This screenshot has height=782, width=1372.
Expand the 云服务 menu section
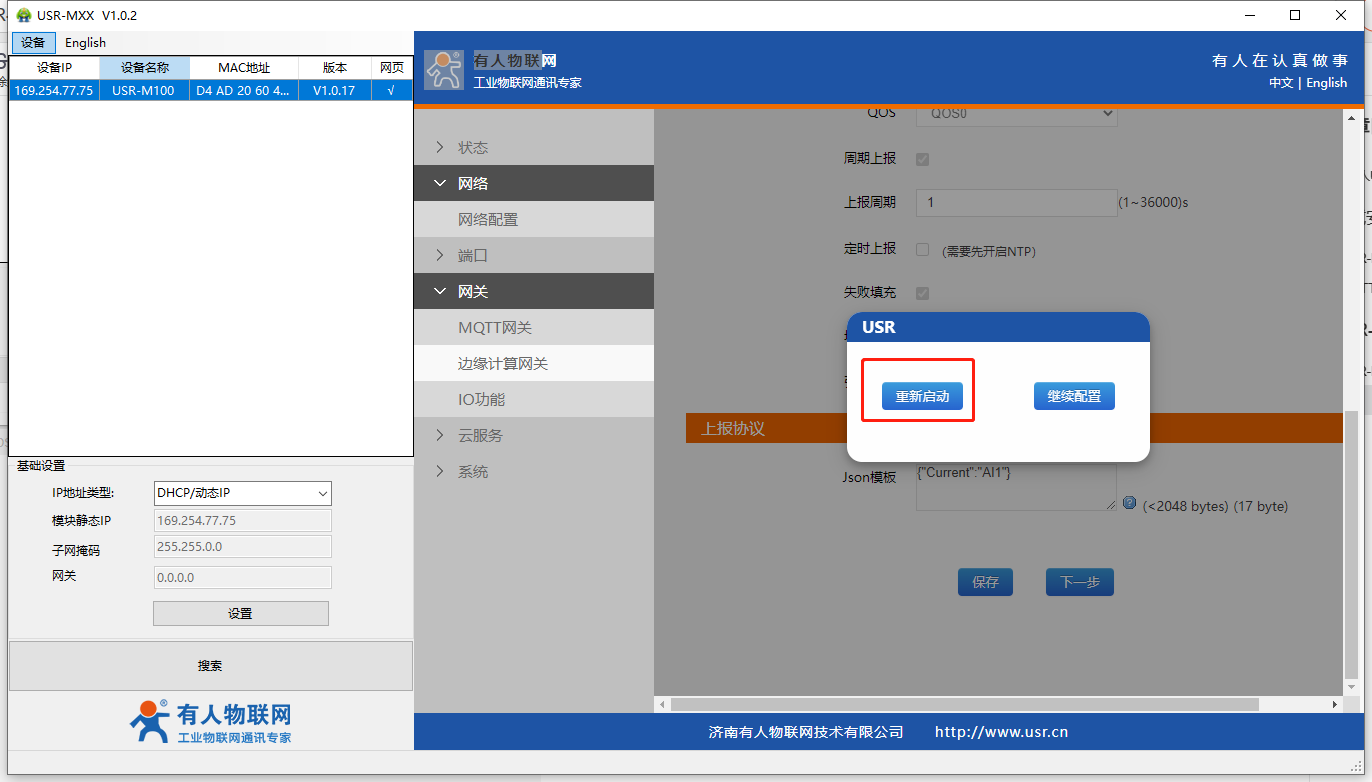(x=534, y=436)
